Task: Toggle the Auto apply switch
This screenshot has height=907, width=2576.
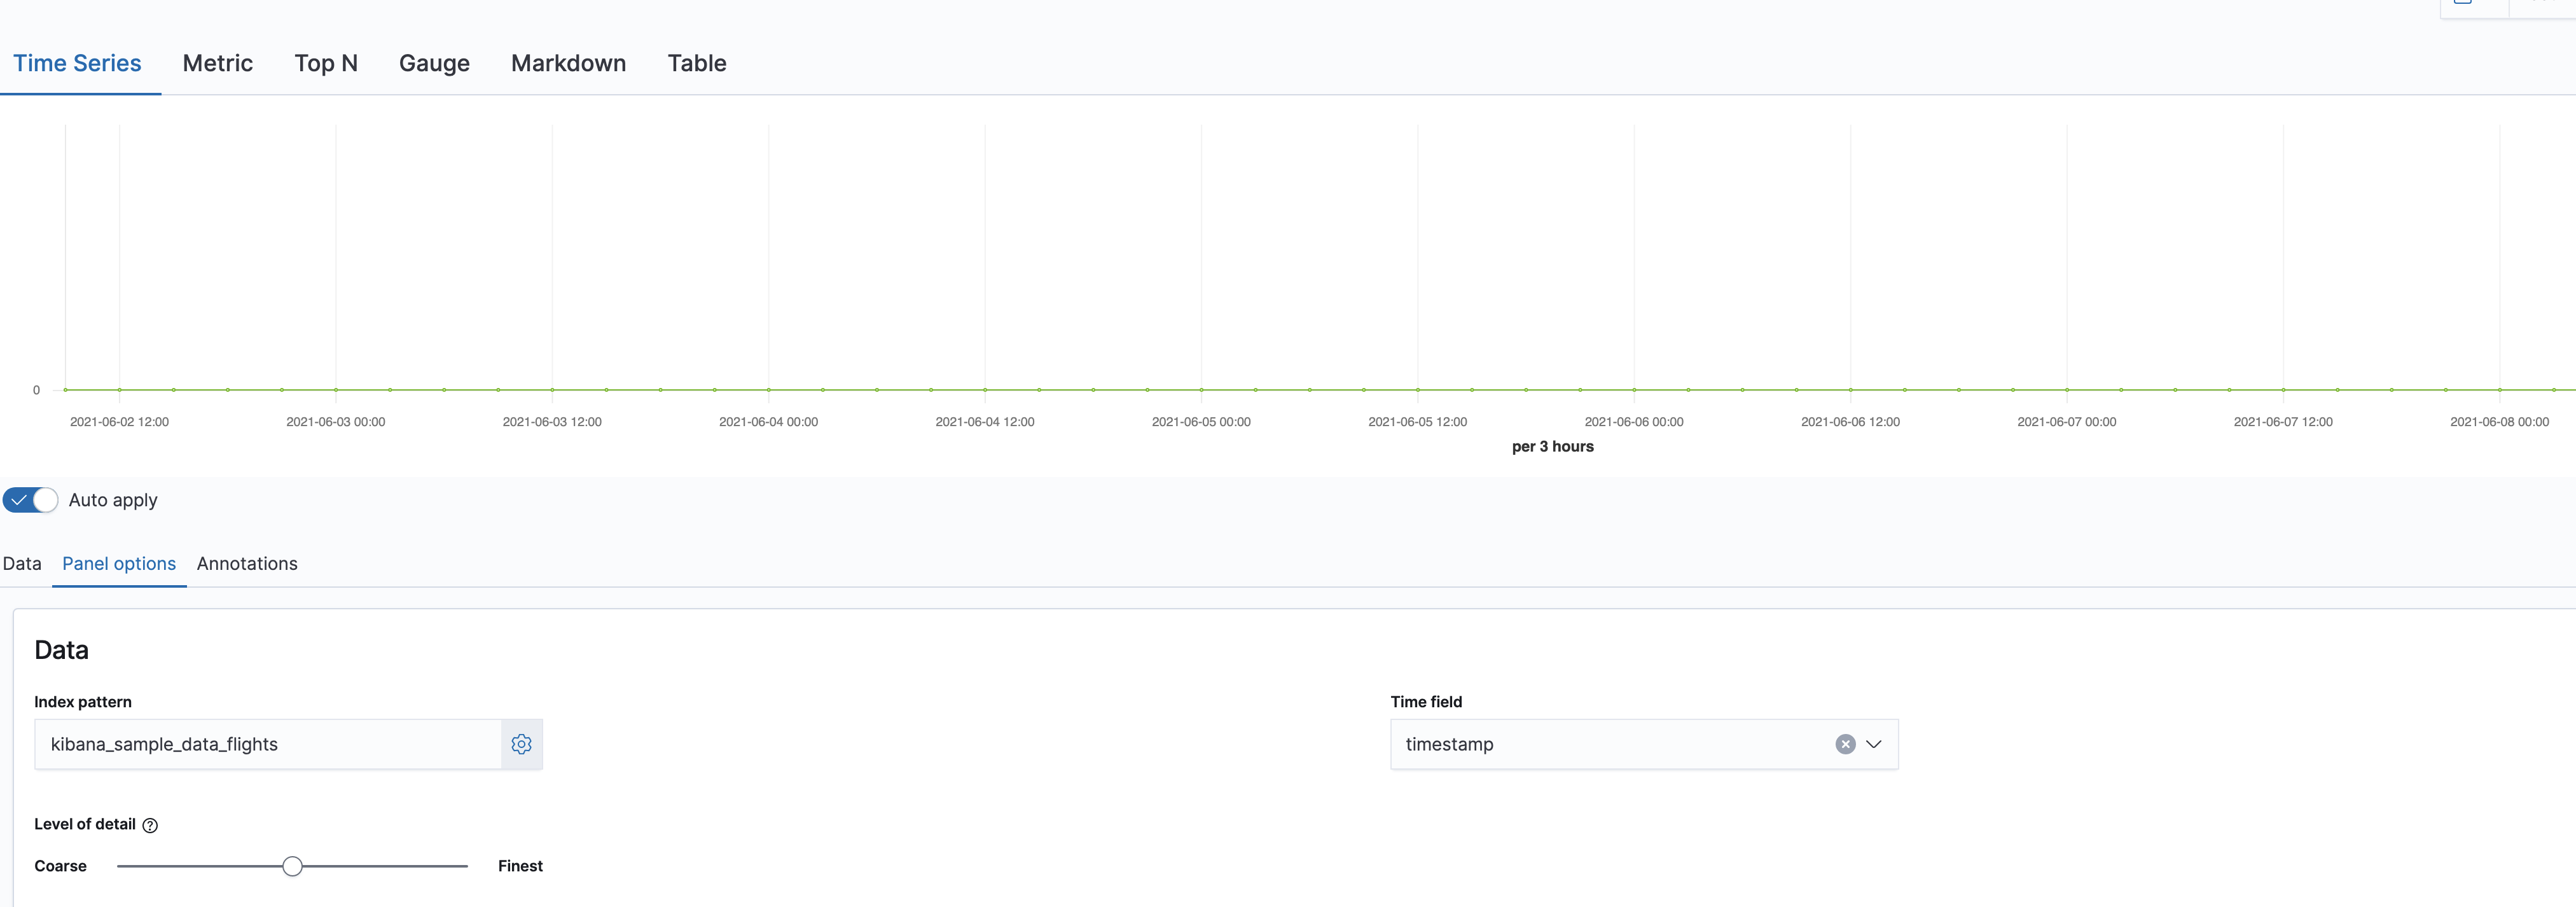Action: [30, 500]
